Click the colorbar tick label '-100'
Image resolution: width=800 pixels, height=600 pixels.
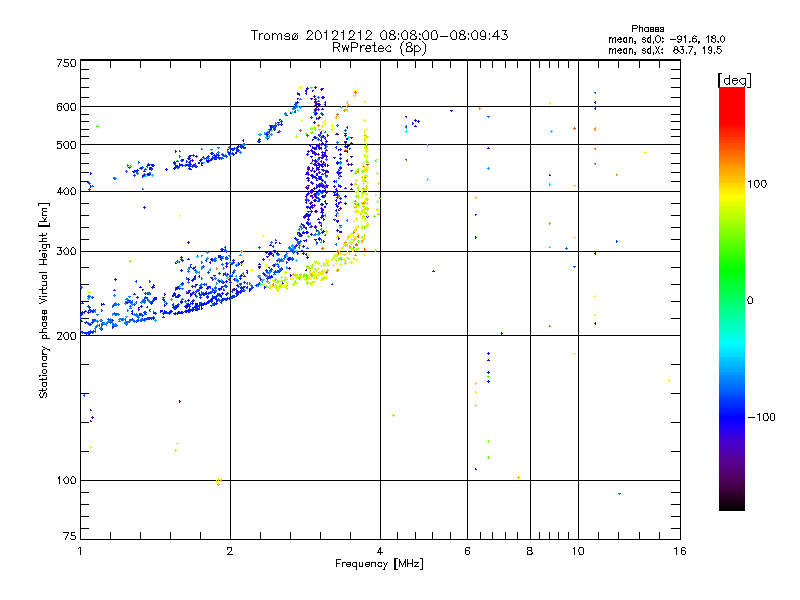[761, 417]
